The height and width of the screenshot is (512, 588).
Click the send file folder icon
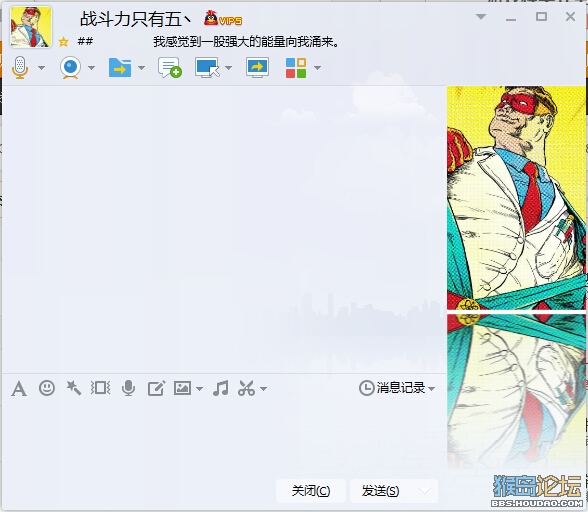click(x=120, y=68)
